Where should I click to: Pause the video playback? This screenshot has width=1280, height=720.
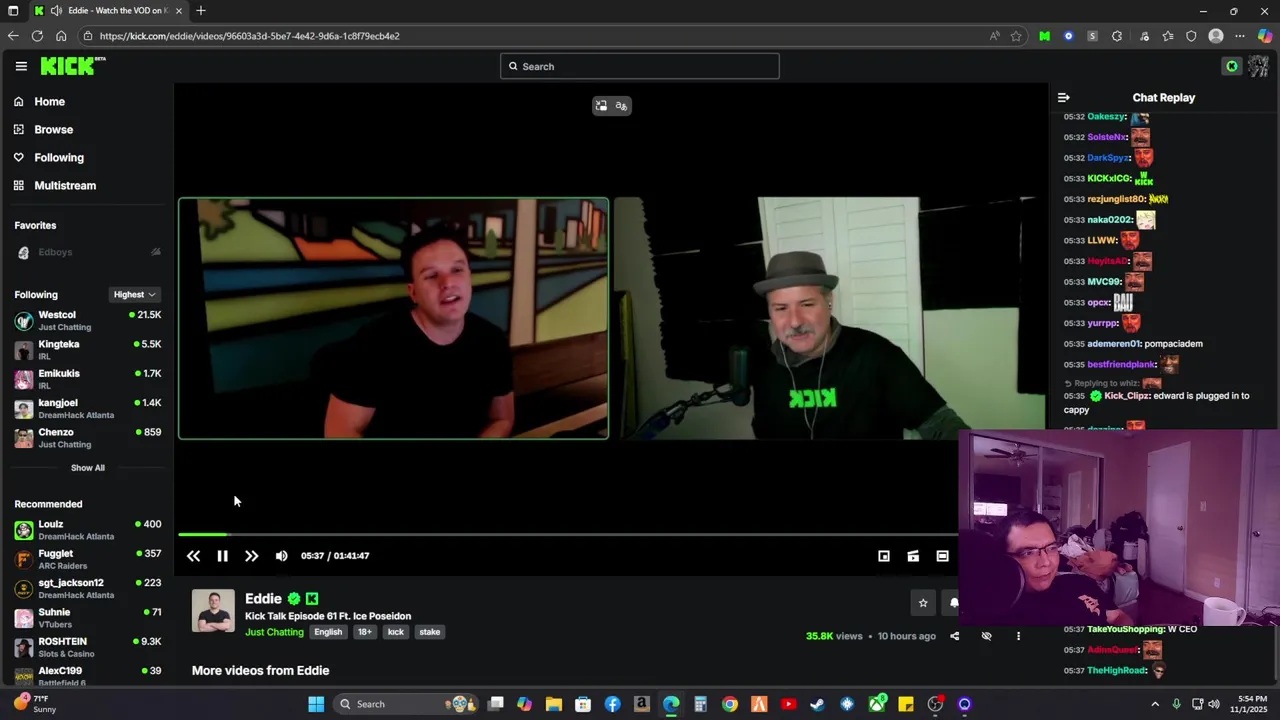point(222,556)
